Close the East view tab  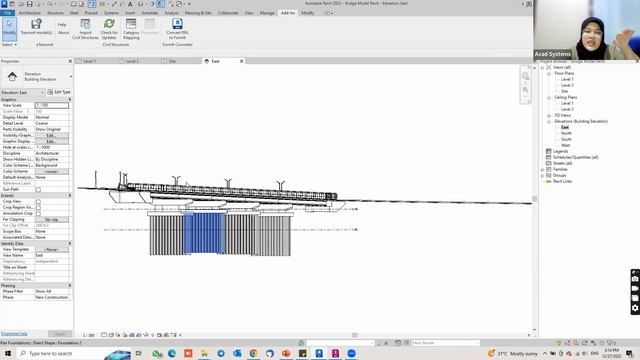241,61
